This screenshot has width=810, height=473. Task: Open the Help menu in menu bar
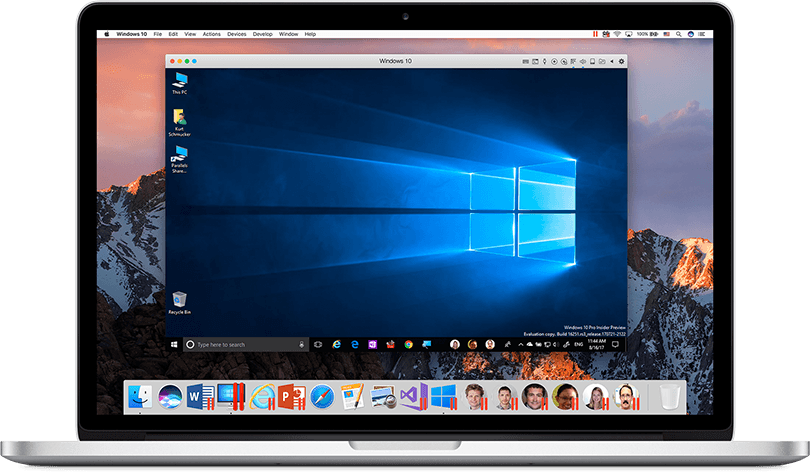click(310, 34)
